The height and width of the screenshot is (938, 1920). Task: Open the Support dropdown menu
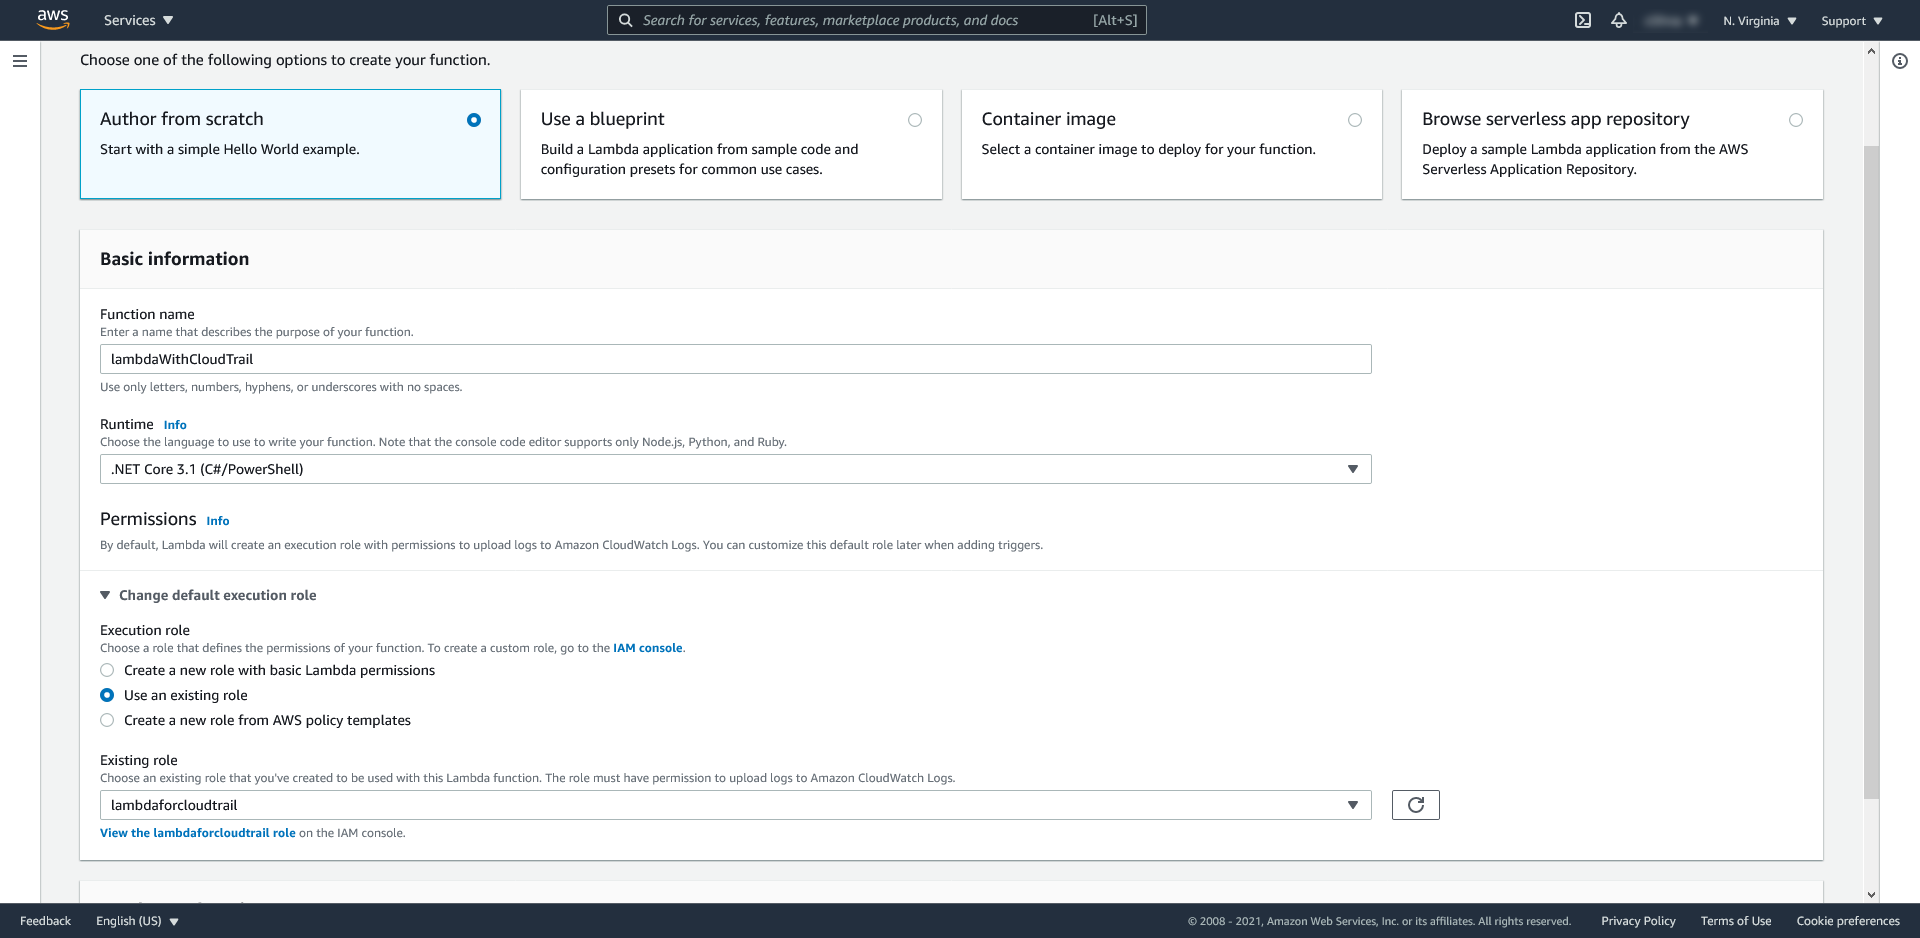[x=1852, y=21]
